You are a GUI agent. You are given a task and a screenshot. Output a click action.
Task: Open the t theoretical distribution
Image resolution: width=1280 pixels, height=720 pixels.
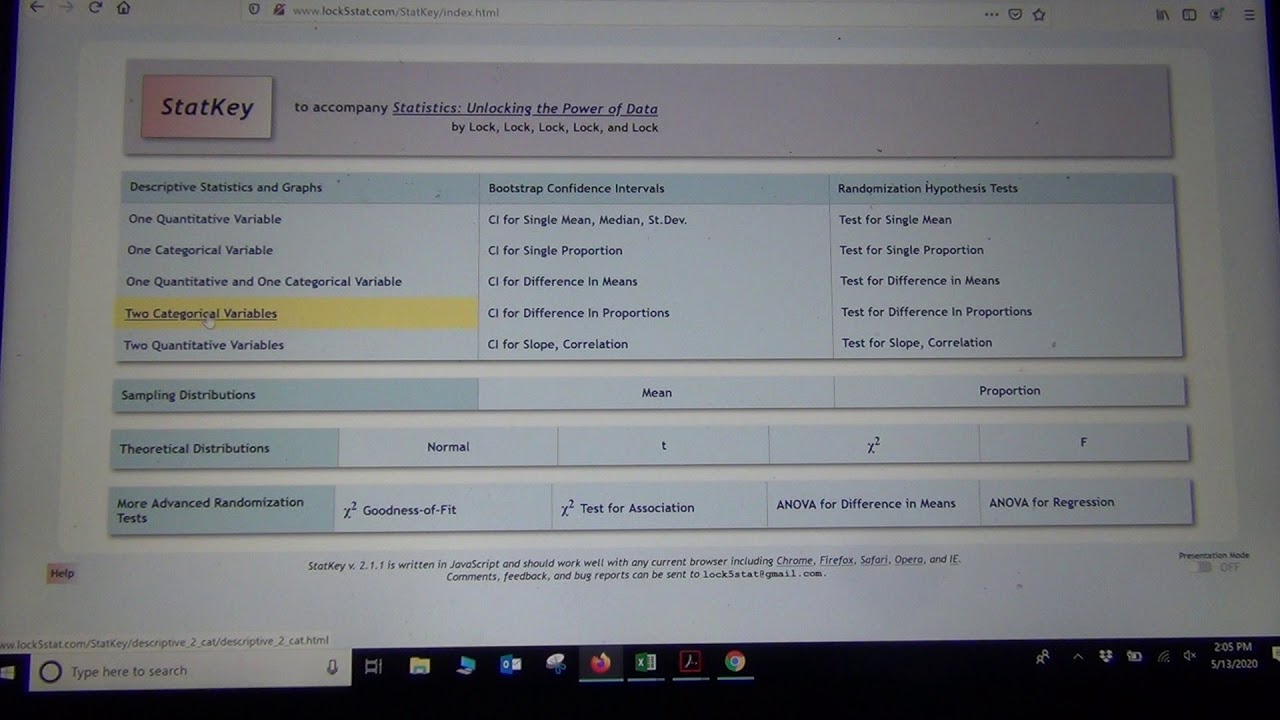664,446
